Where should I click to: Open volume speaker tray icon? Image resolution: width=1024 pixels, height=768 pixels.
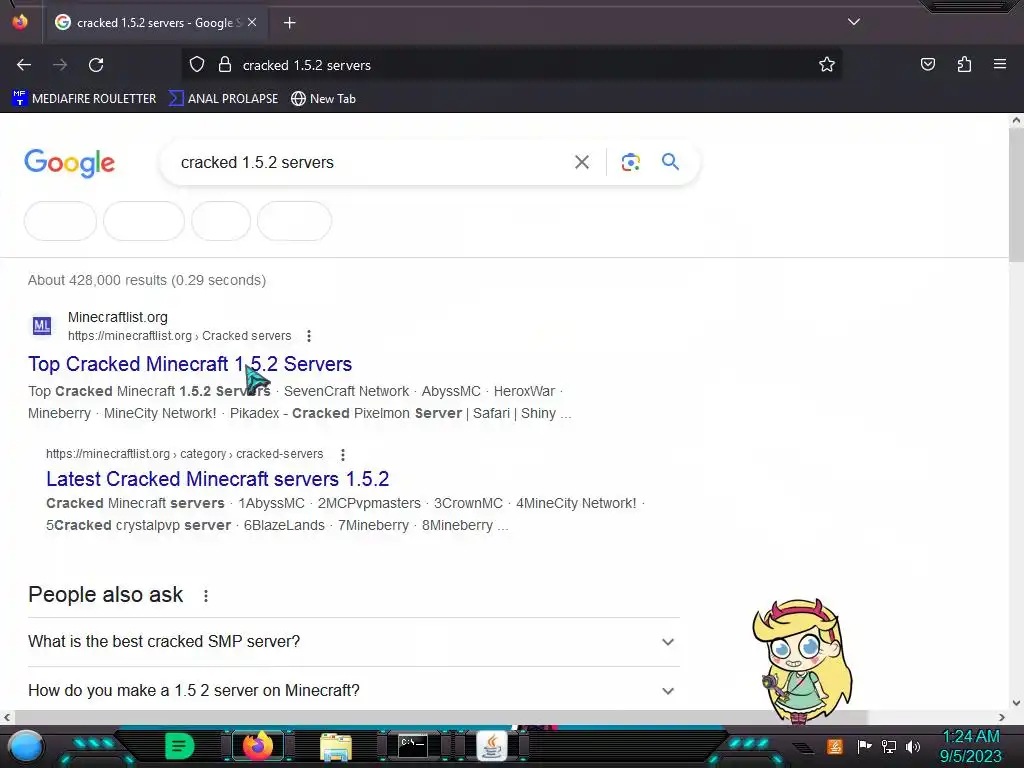pyautogui.click(x=912, y=746)
